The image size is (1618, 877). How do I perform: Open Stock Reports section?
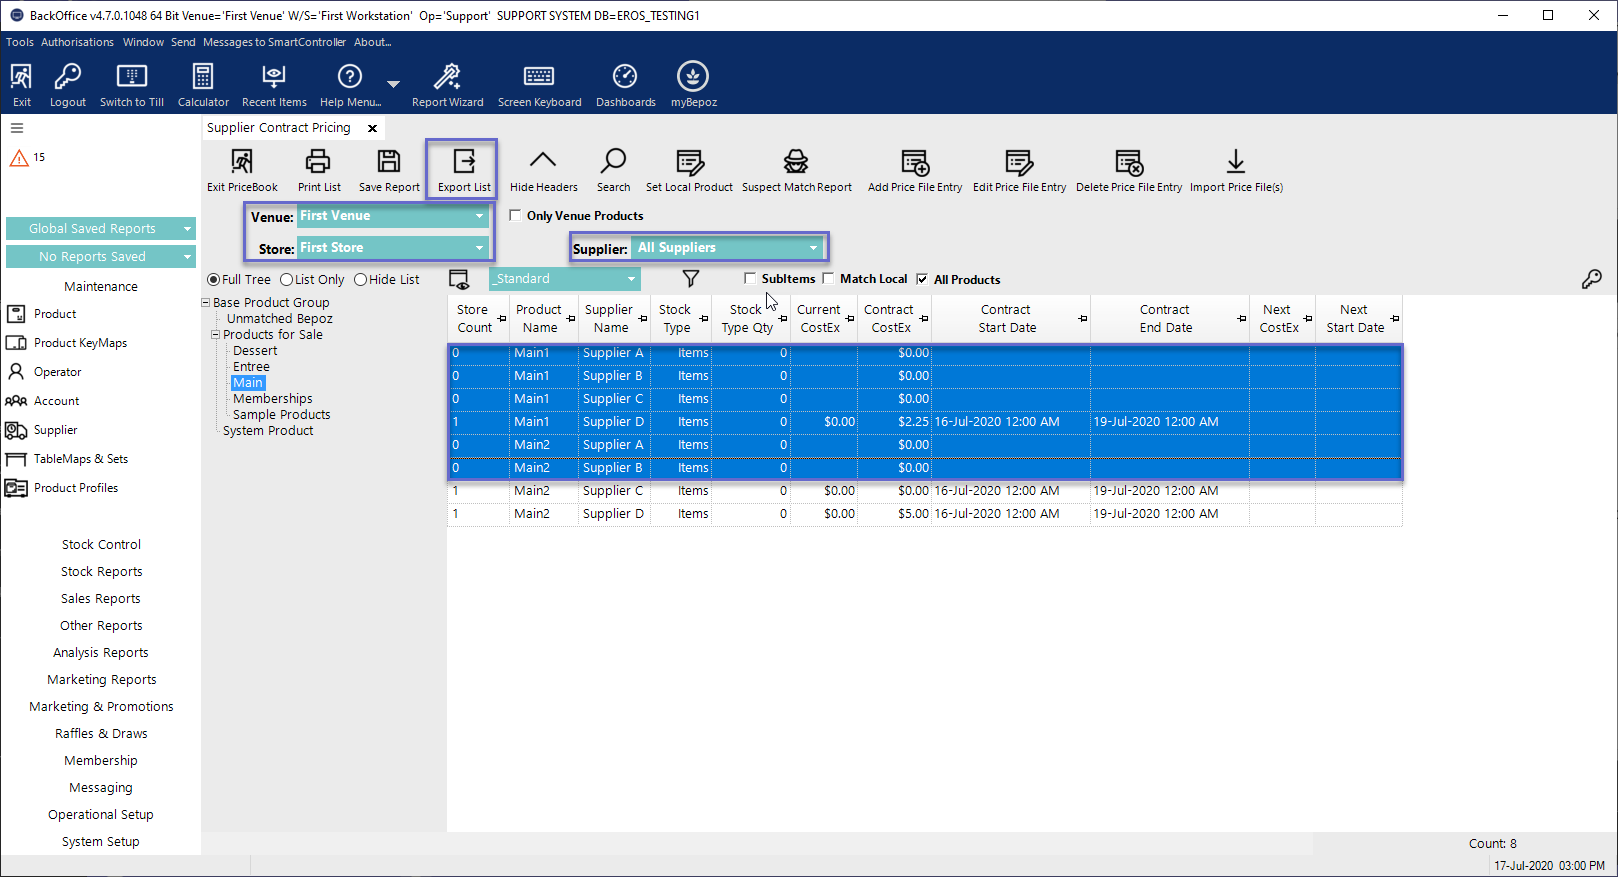tap(101, 572)
